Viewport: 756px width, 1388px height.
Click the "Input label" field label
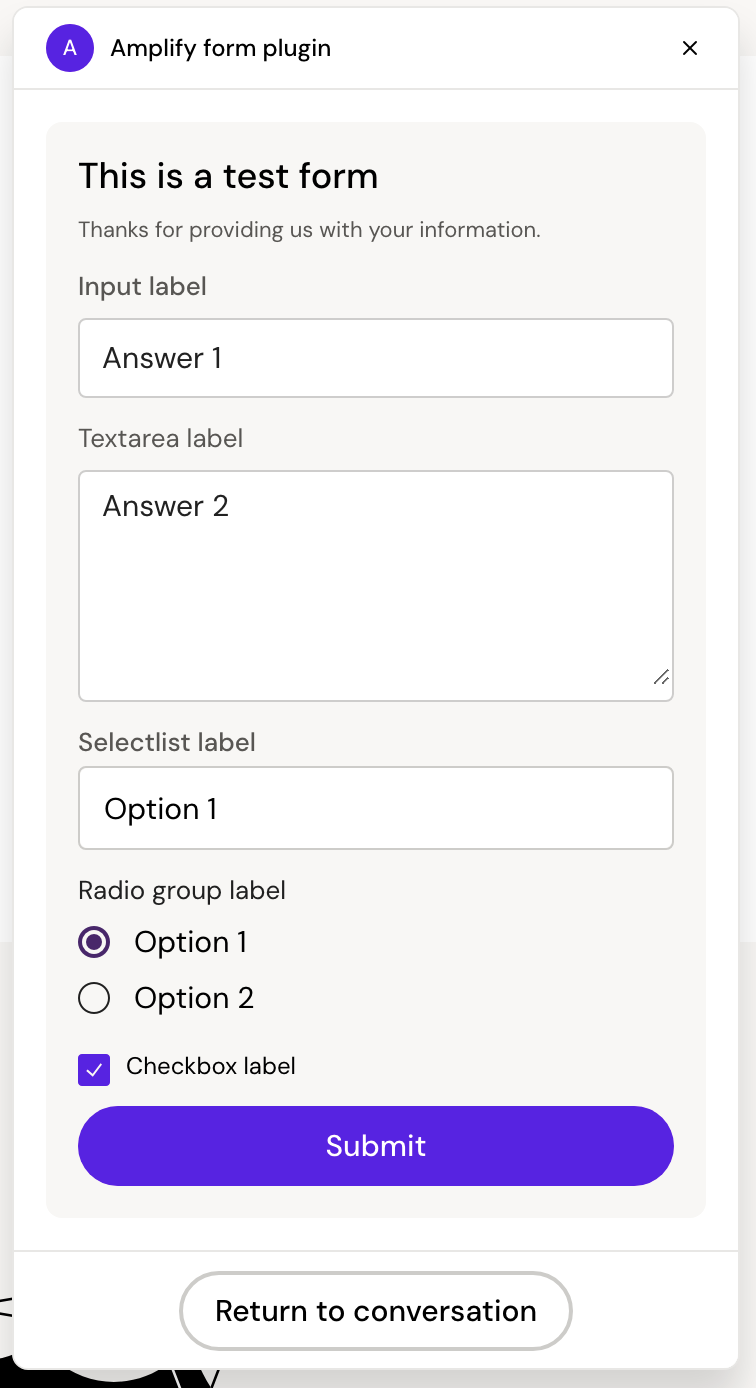pos(142,287)
